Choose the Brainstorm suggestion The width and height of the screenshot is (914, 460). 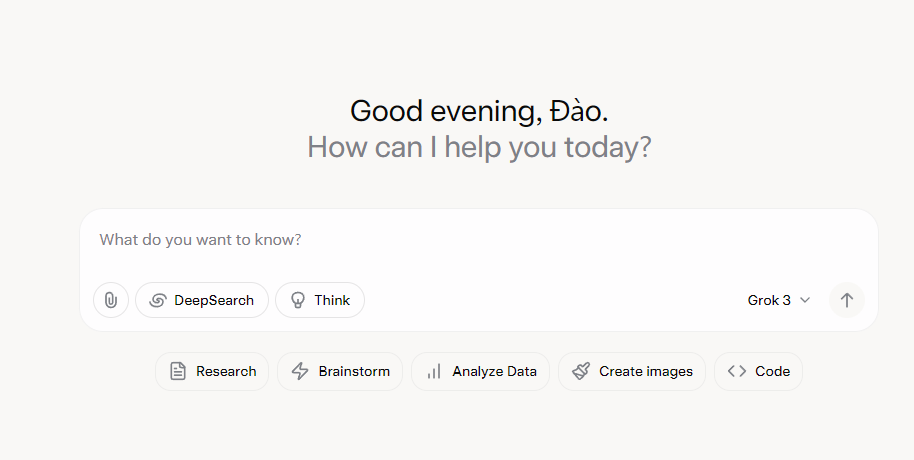tap(340, 371)
